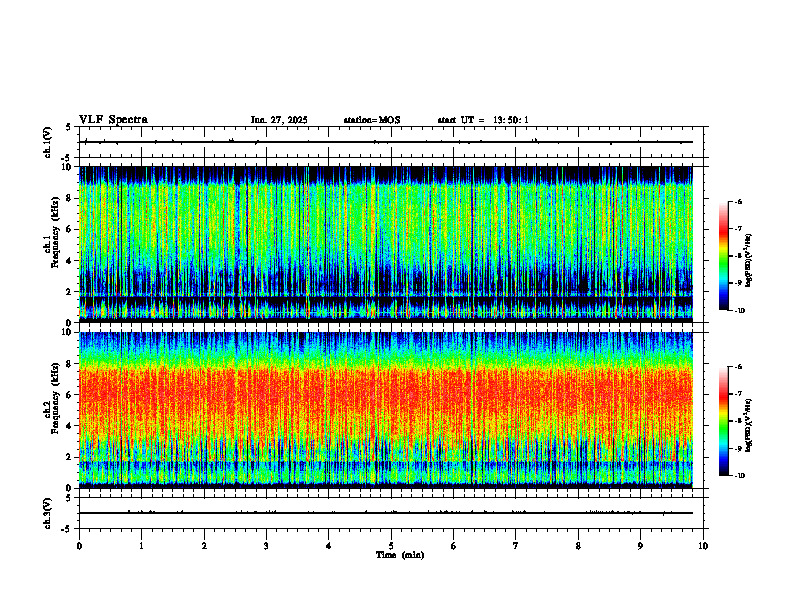This screenshot has width=792, height=612.
Task: Click the ch.1 colorbar log(PSD) label
Action: [x=749, y=260]
